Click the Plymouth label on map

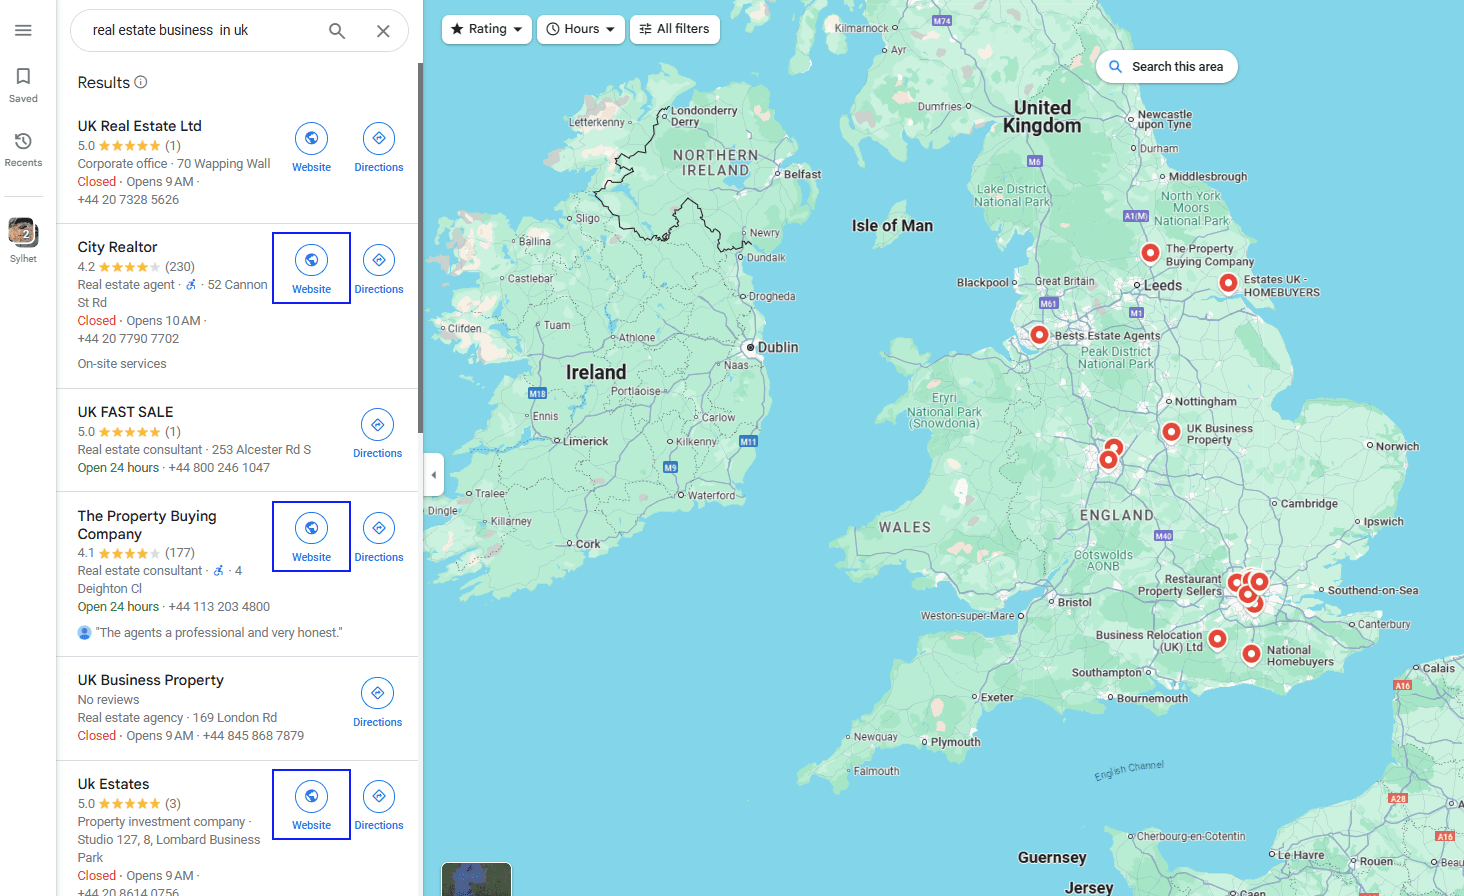[955, 742]
